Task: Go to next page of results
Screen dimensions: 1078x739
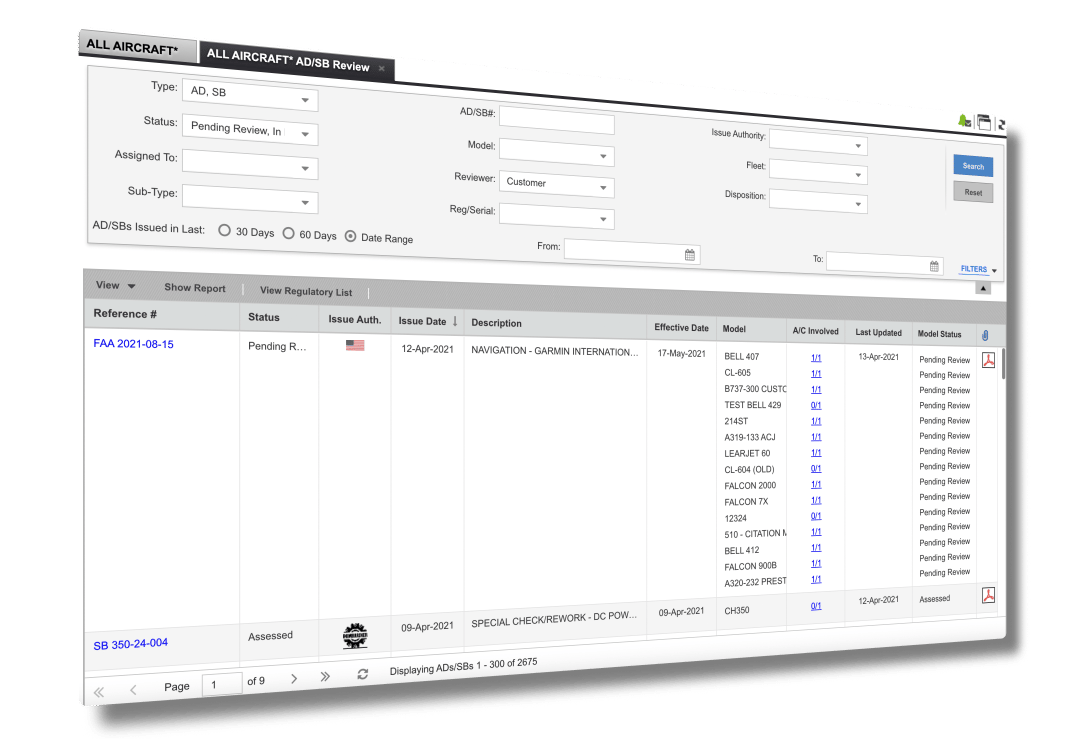Action: tap(293, 678)
